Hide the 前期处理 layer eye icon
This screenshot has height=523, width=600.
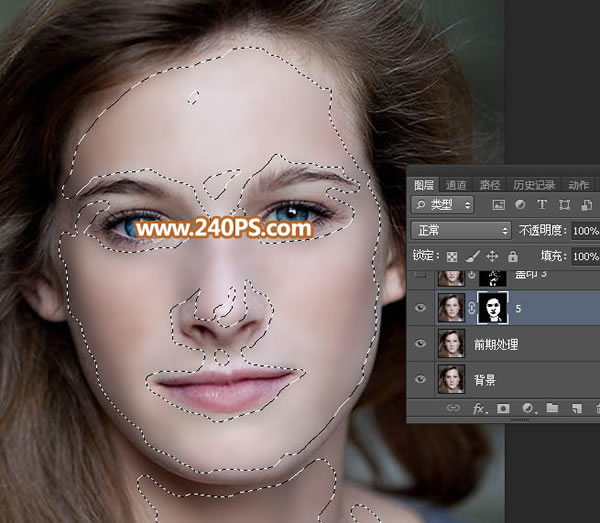point(421,344)
